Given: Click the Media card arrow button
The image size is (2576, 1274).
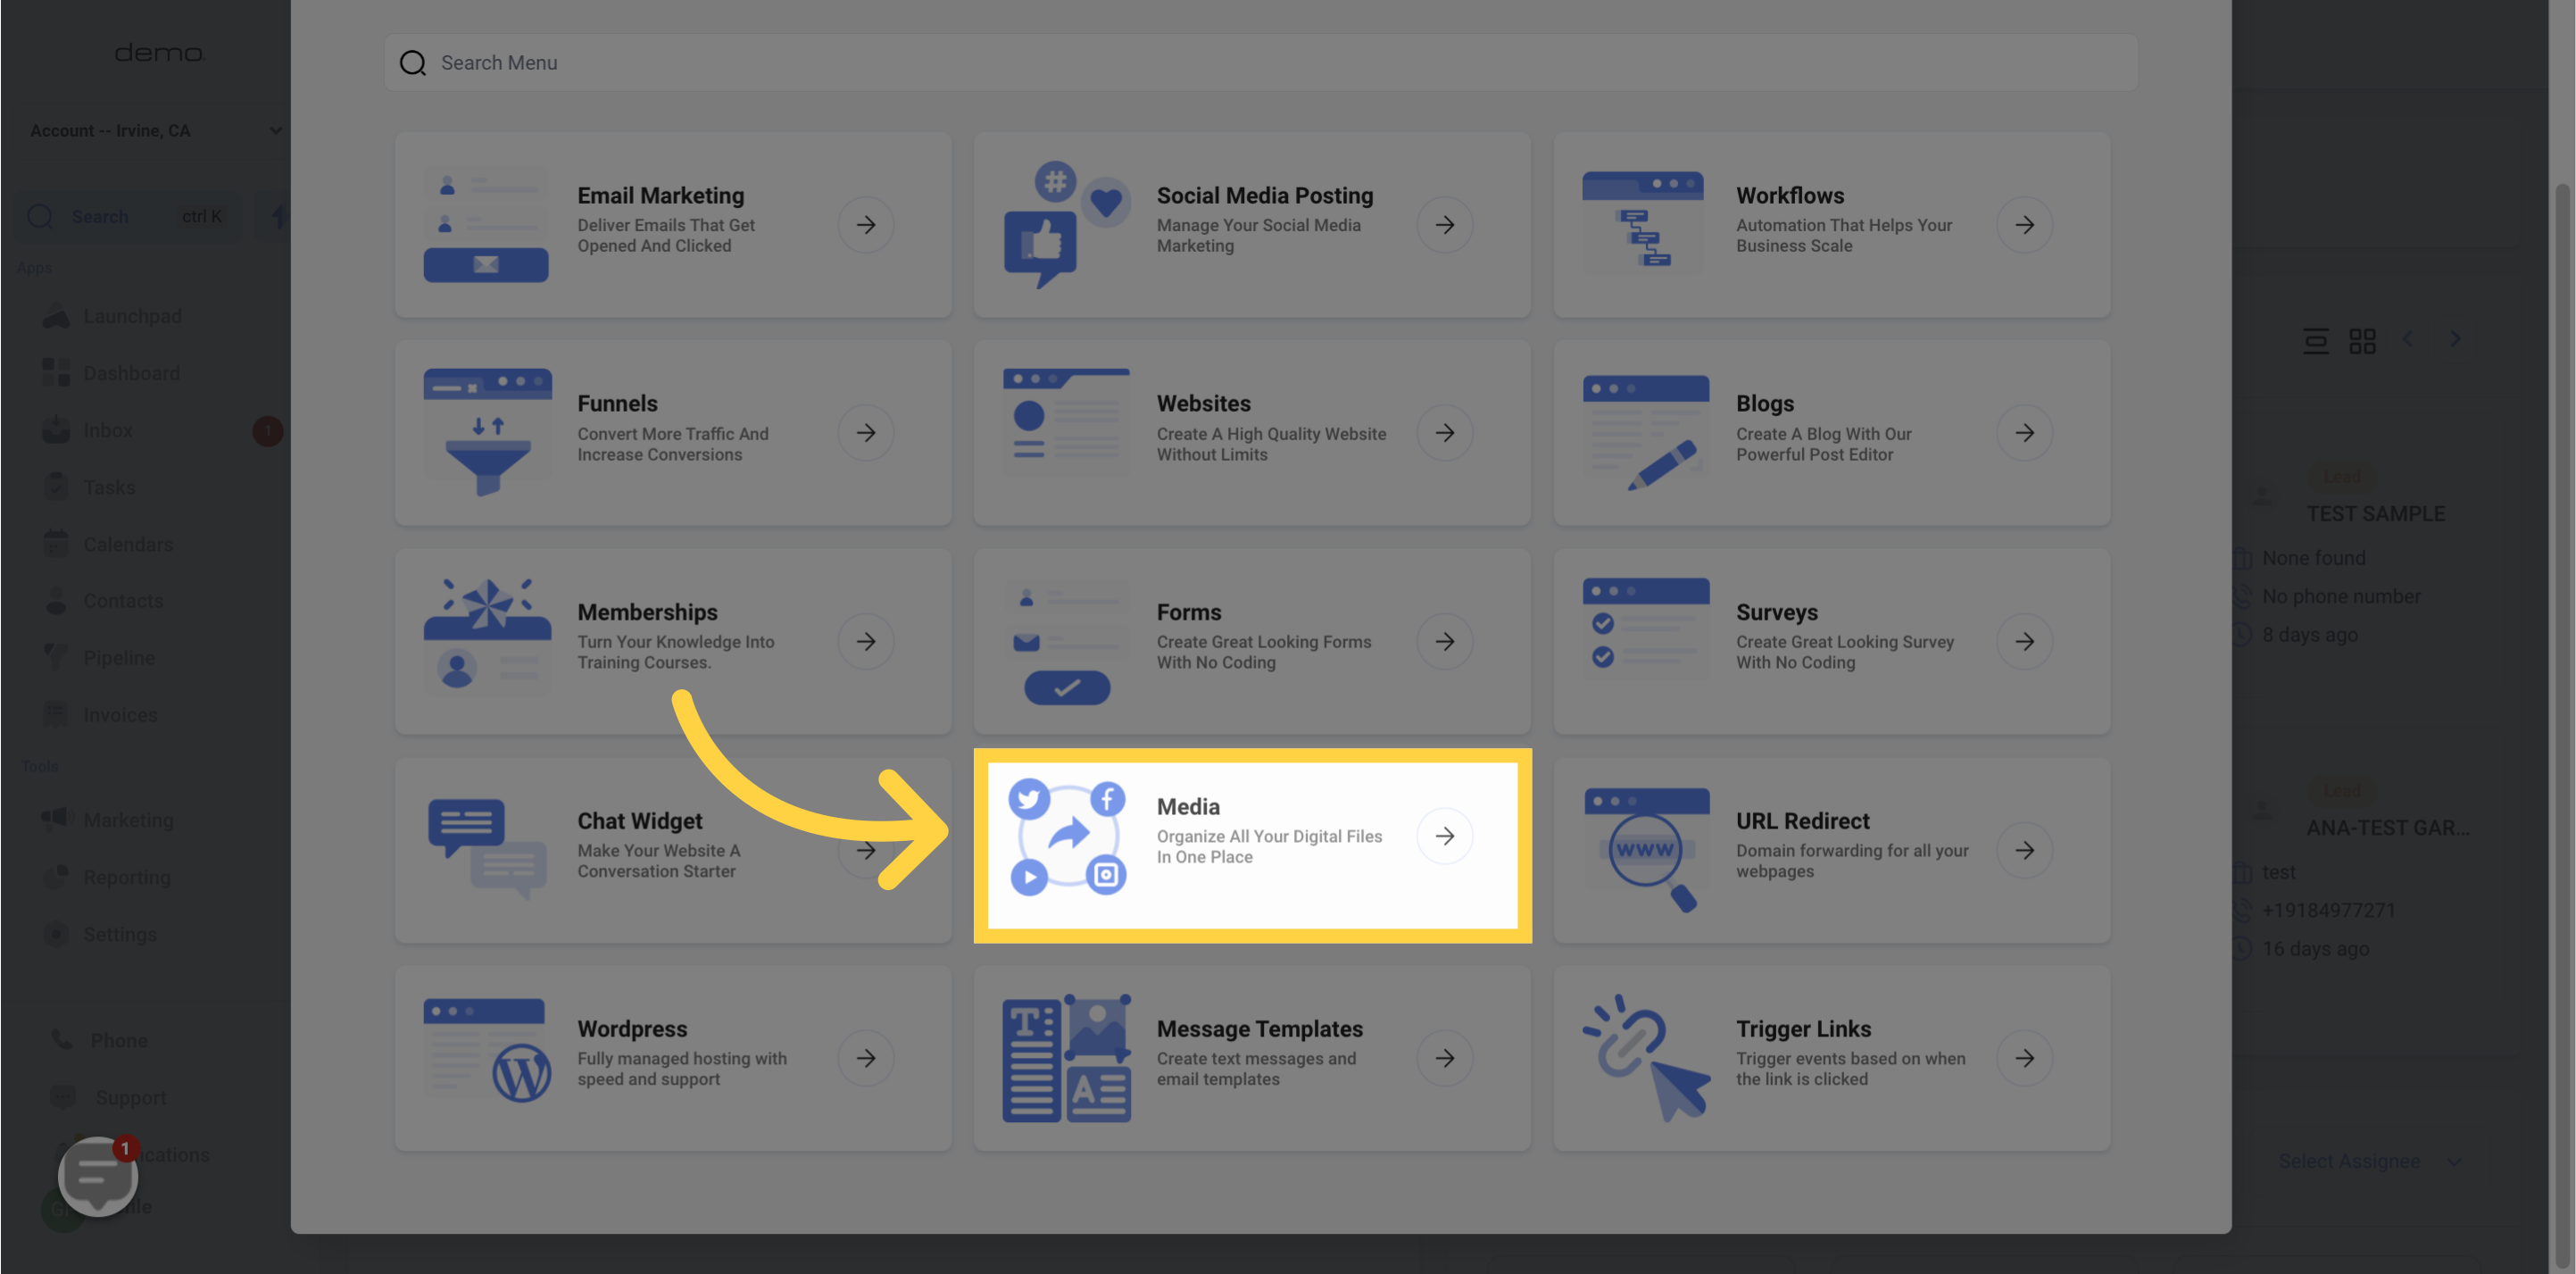Looking at the screenshot, I should click(x=1445, y=836).
